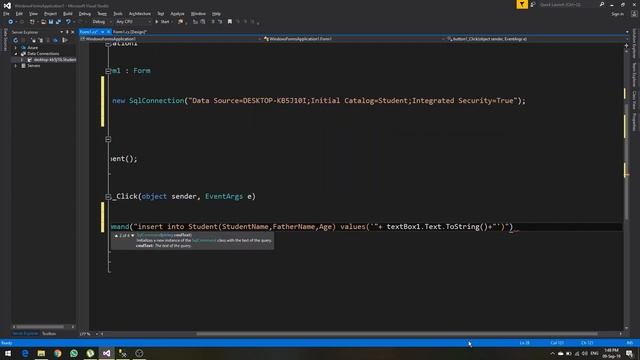Screen dimensions: 640x360
Task: Click the feedback icon near Quick Launch
Action: (533, 4)
